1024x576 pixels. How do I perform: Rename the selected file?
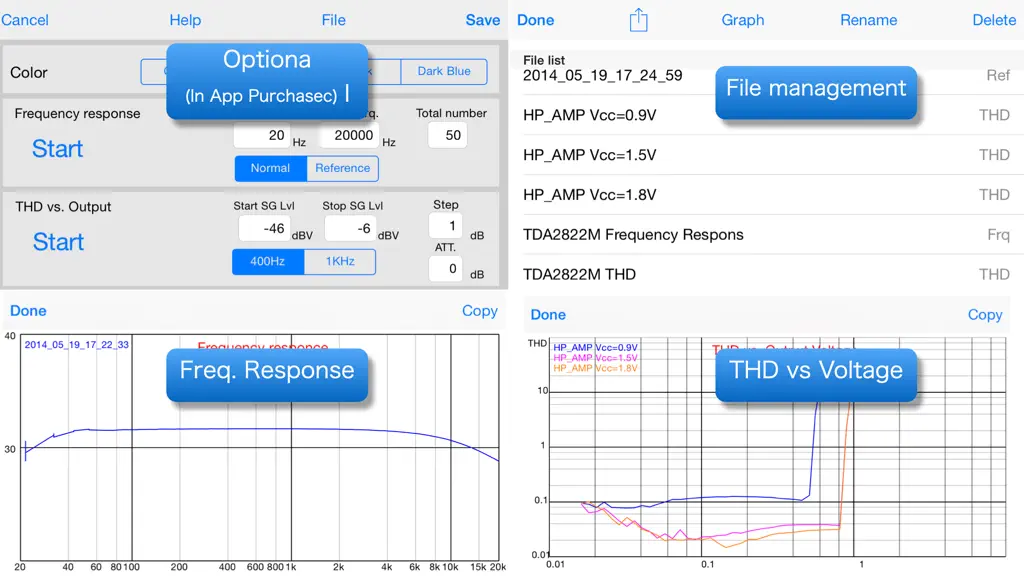tap(869, 20)
